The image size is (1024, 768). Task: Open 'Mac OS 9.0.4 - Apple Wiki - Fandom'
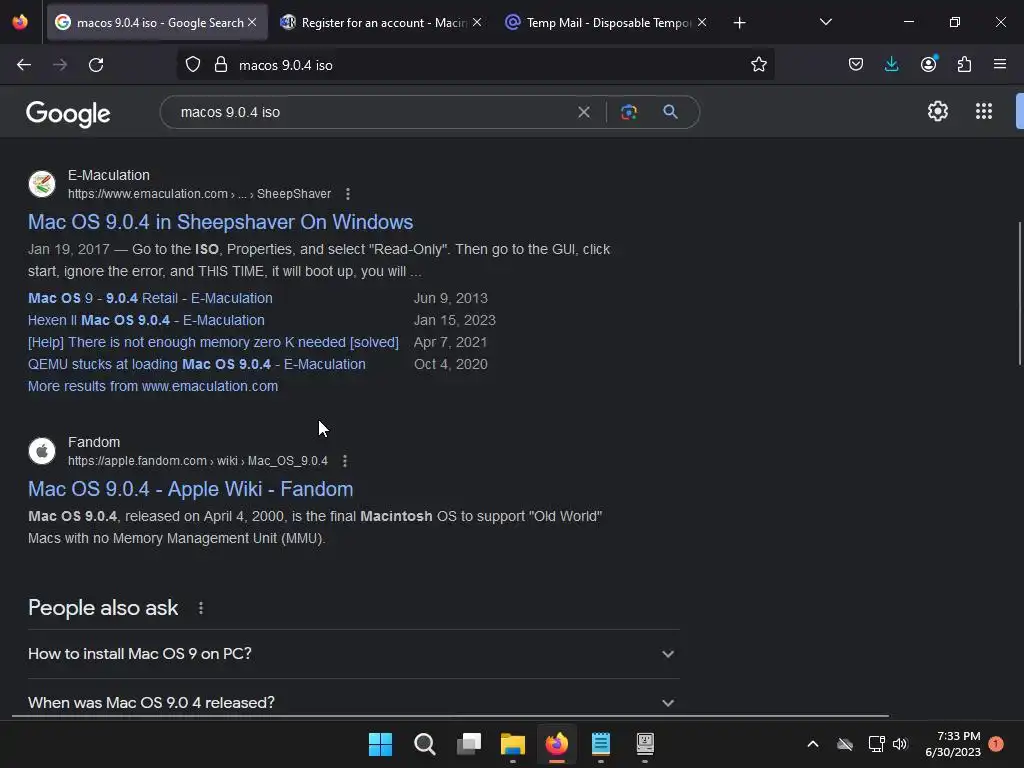(190, 489)
